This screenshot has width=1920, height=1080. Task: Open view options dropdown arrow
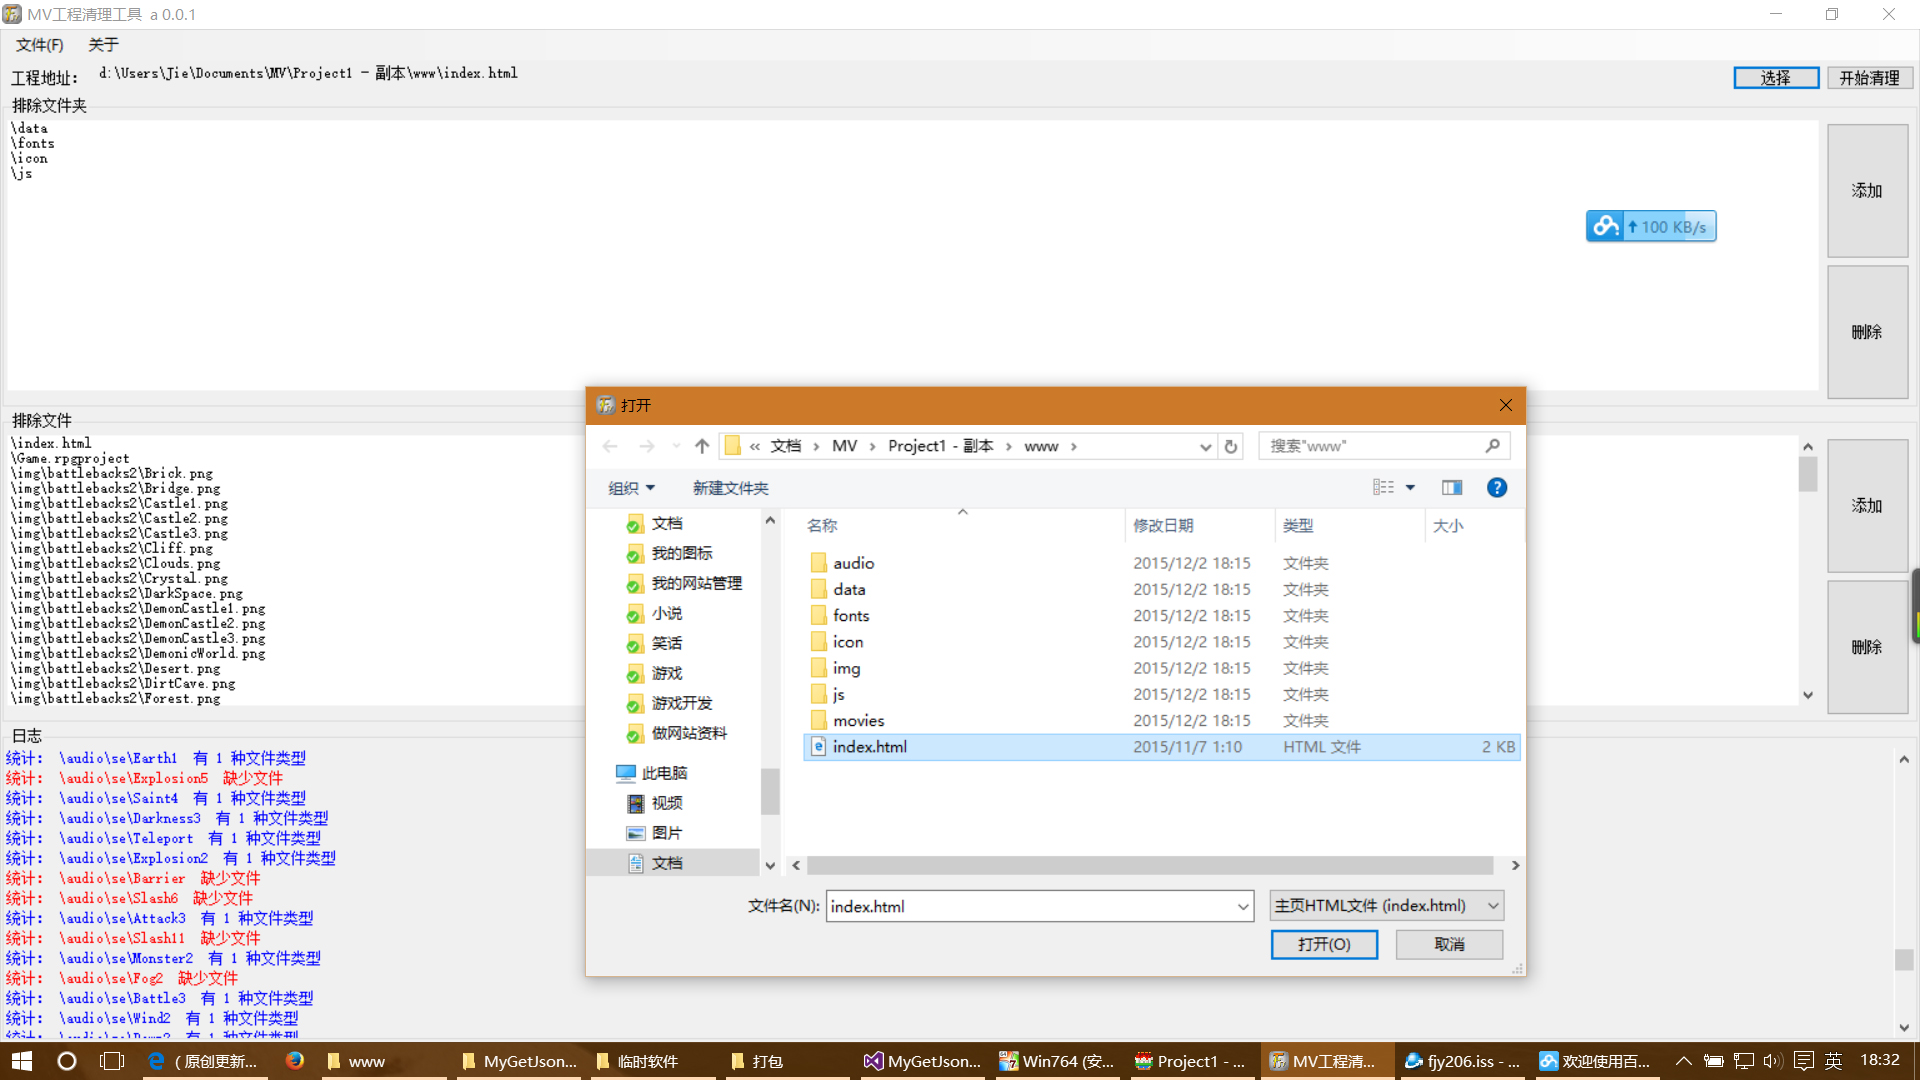pos(1410,488)
